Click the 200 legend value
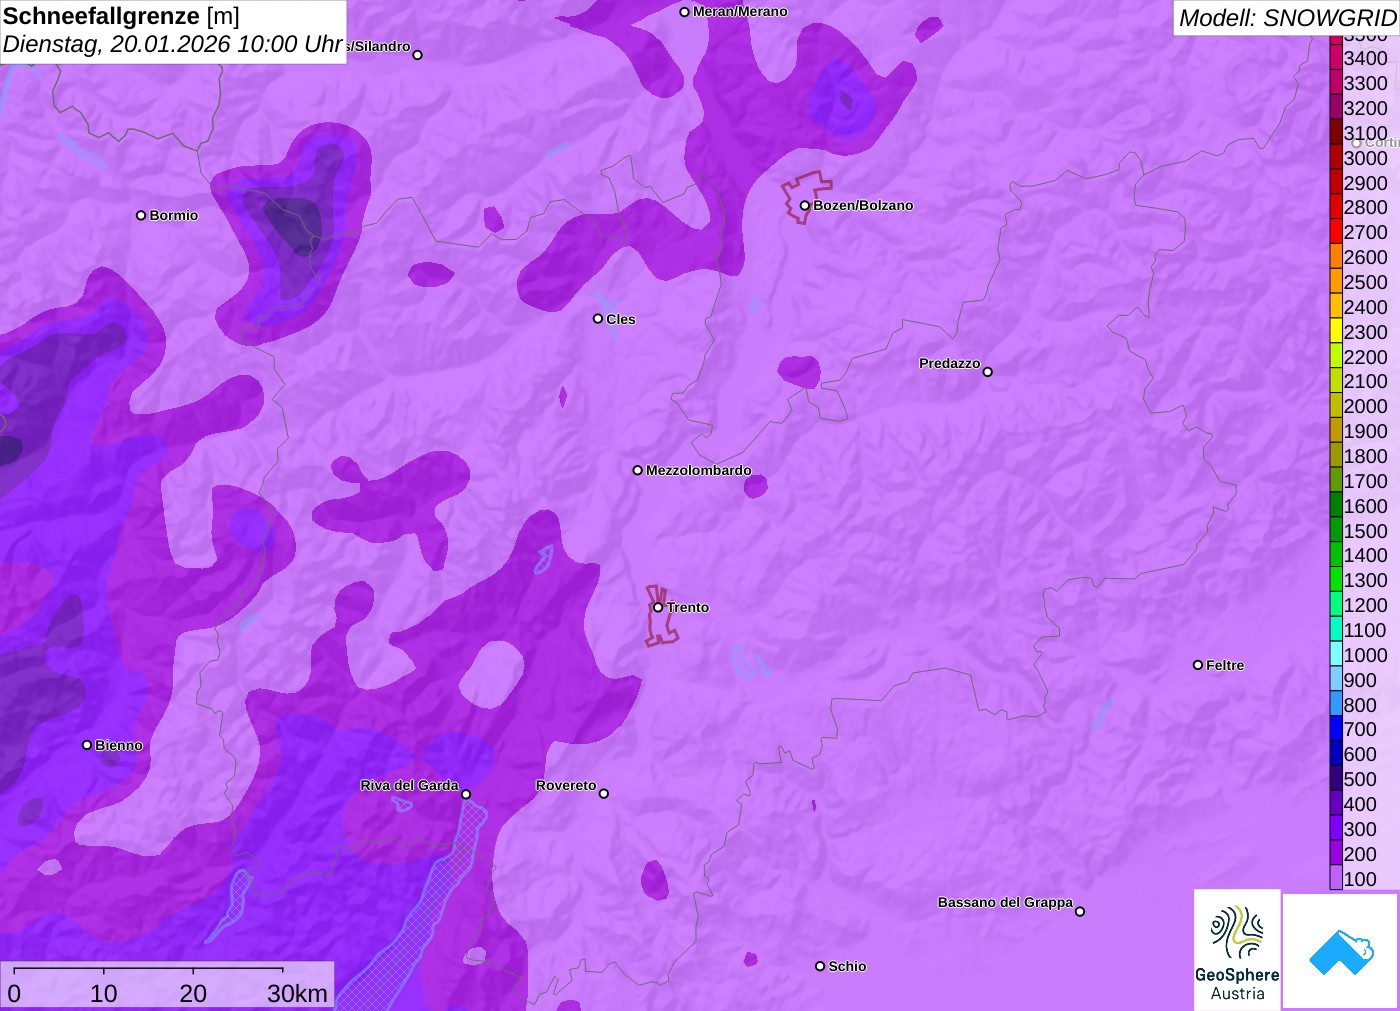Screen dimensions: 1400x1011 [1360, 854]
